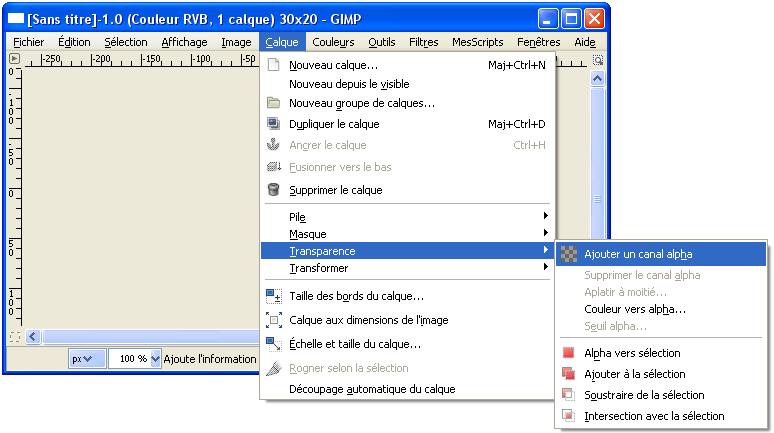Open the Sélection menu
This screenshot has width=774, height=433.
pos(126,42)
